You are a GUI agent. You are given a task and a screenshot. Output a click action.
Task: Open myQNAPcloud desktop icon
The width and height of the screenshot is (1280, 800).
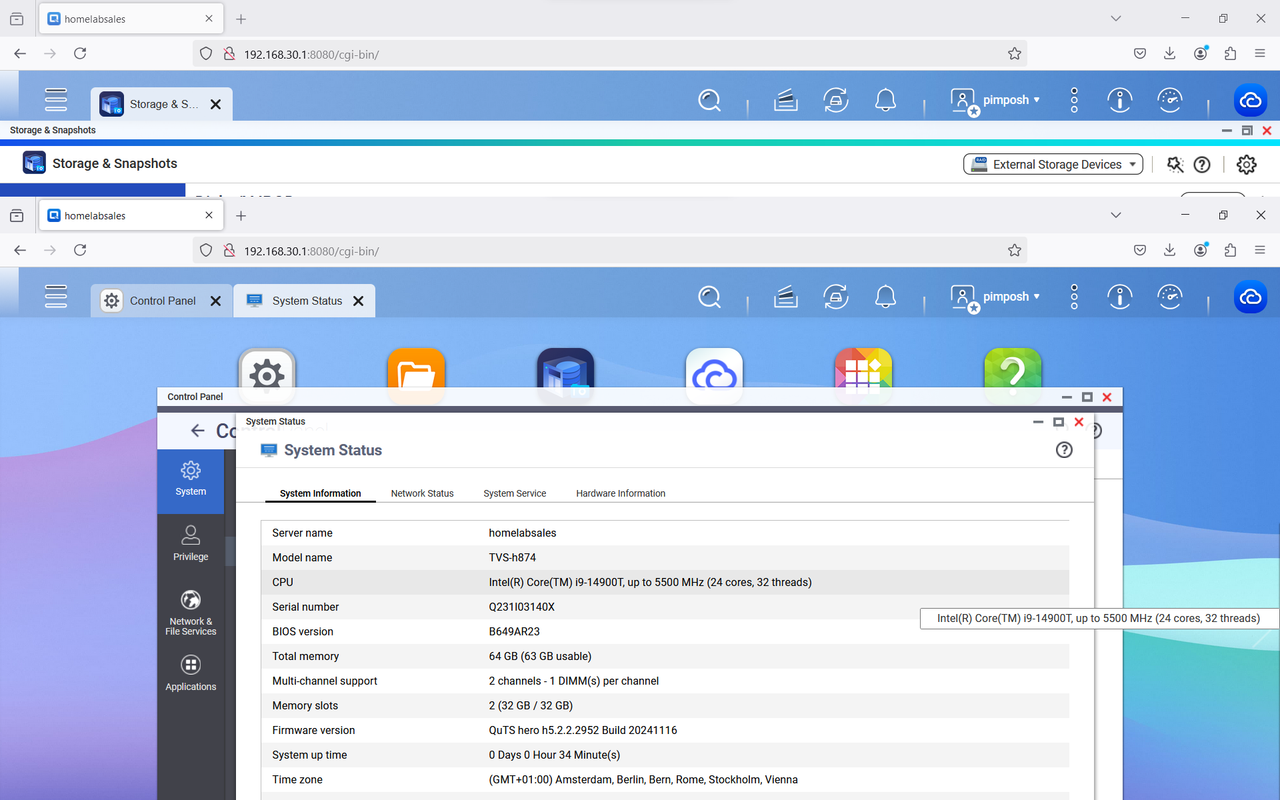pyautogui.click(x=714, y=376)
